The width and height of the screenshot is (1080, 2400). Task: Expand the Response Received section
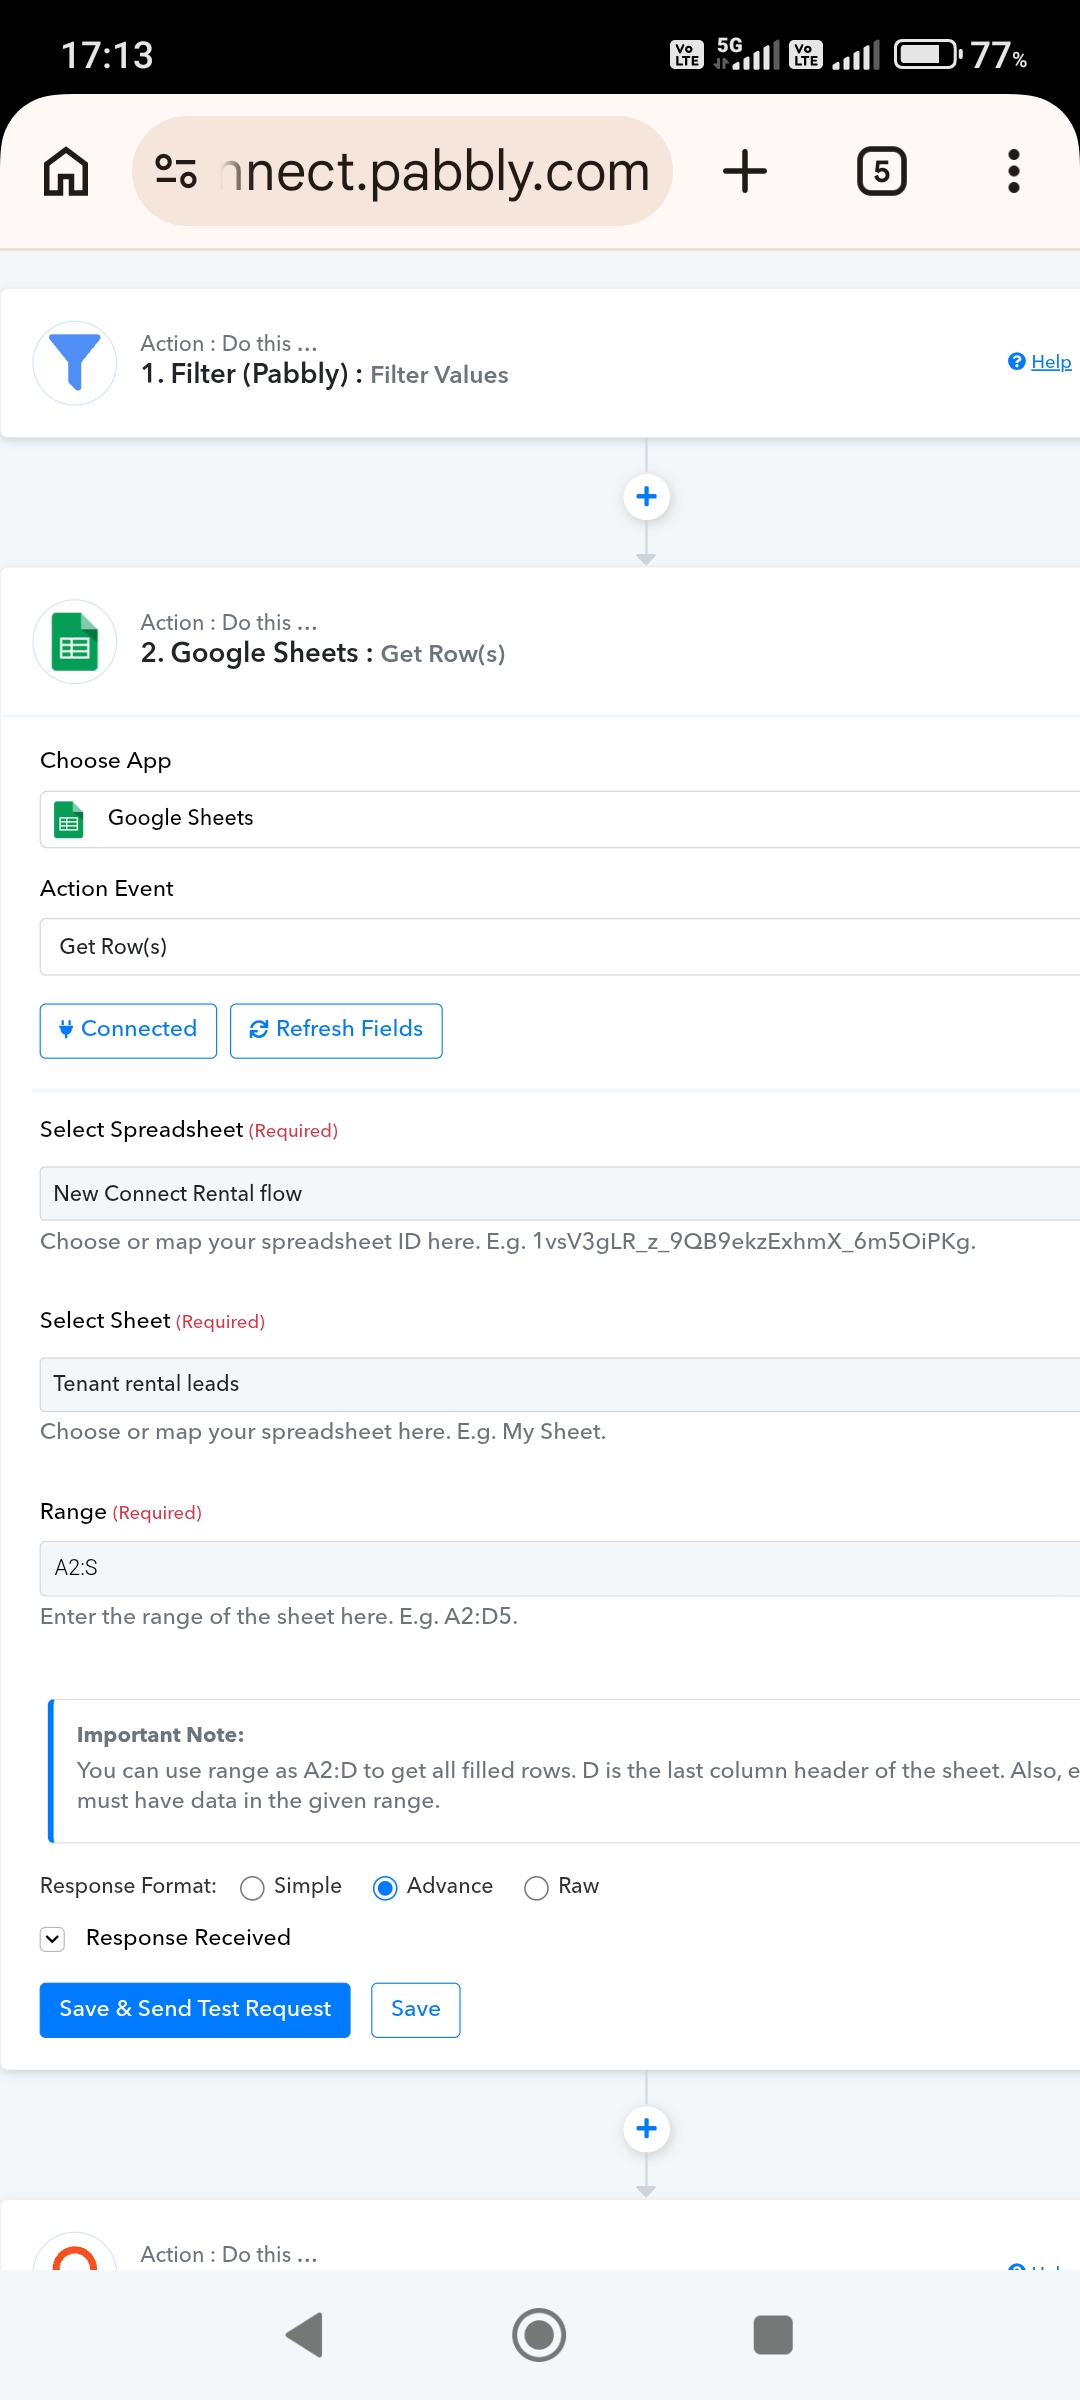(53, 1939)
